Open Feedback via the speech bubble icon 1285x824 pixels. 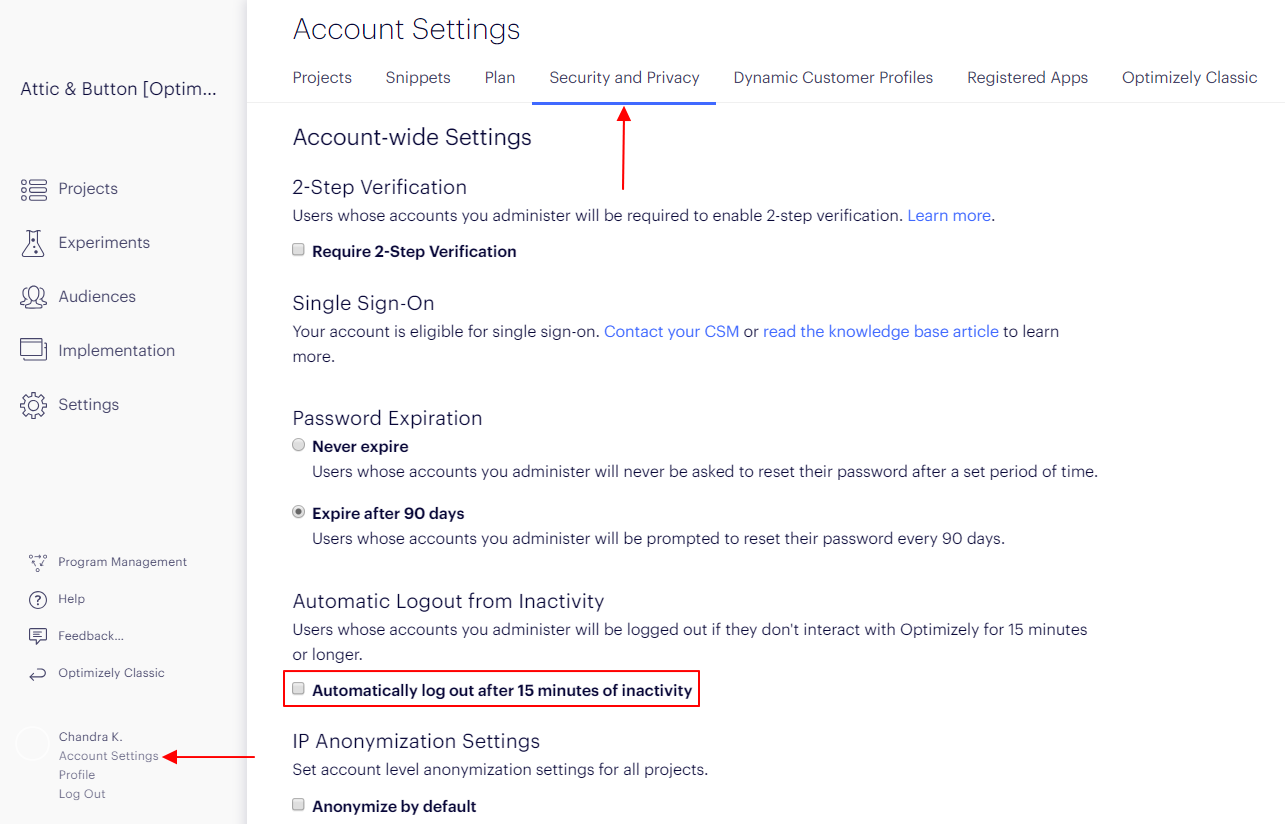click(x=38, y=636)
